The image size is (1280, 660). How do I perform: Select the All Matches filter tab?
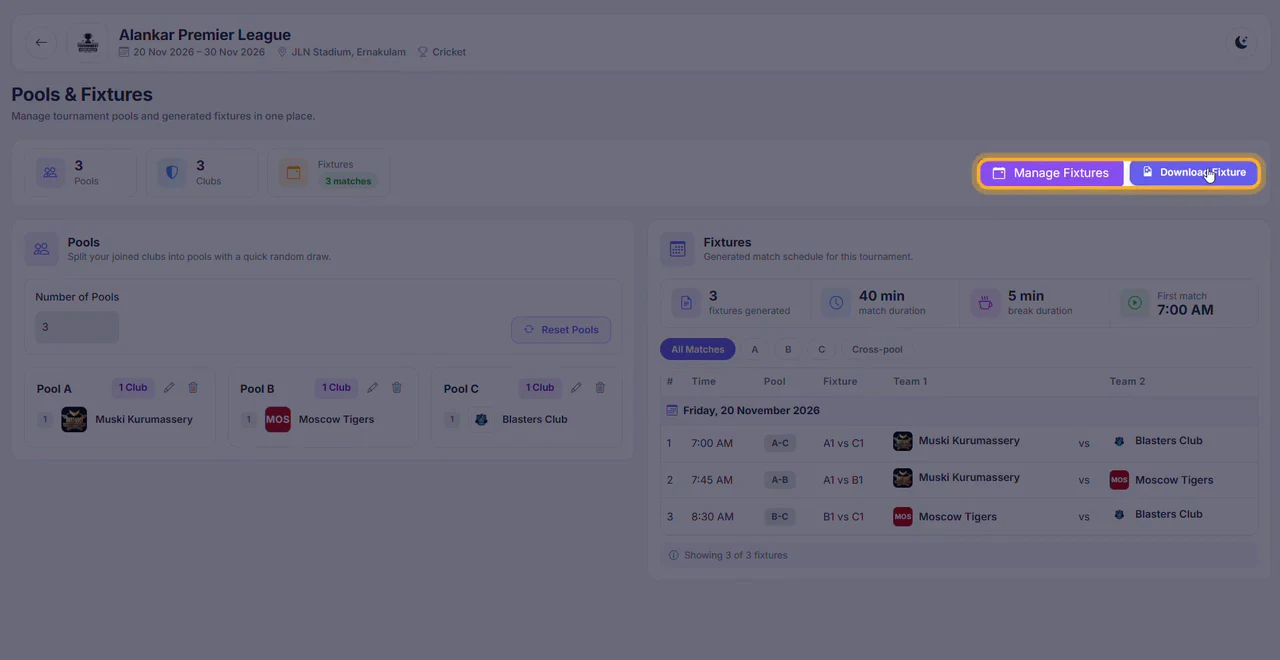(698, 350)
